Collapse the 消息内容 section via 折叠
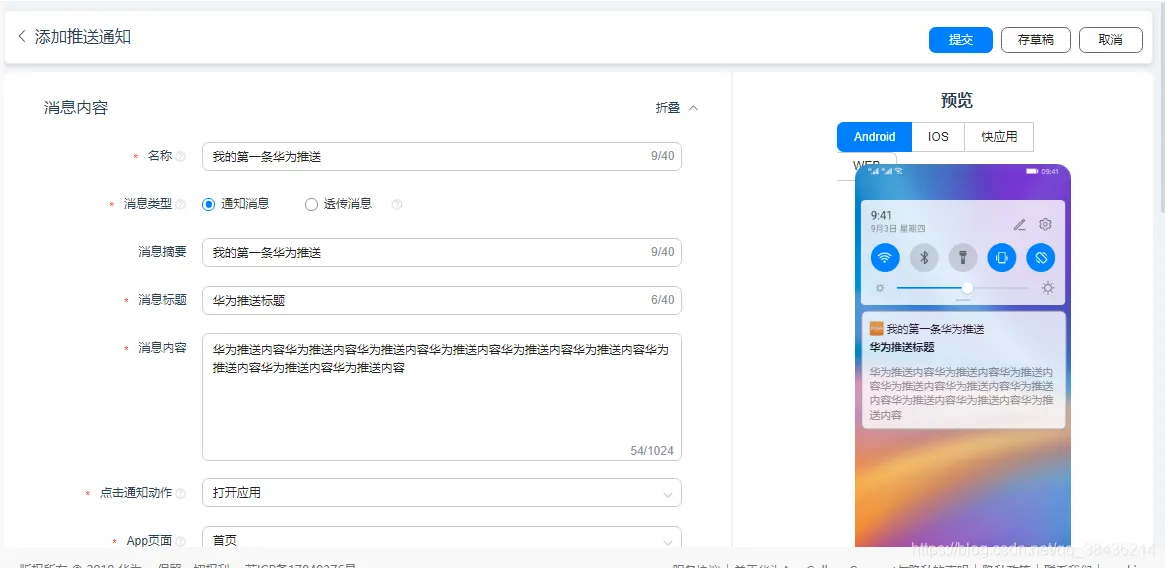Screen dimensions: 1165x568 click(677, 108)
